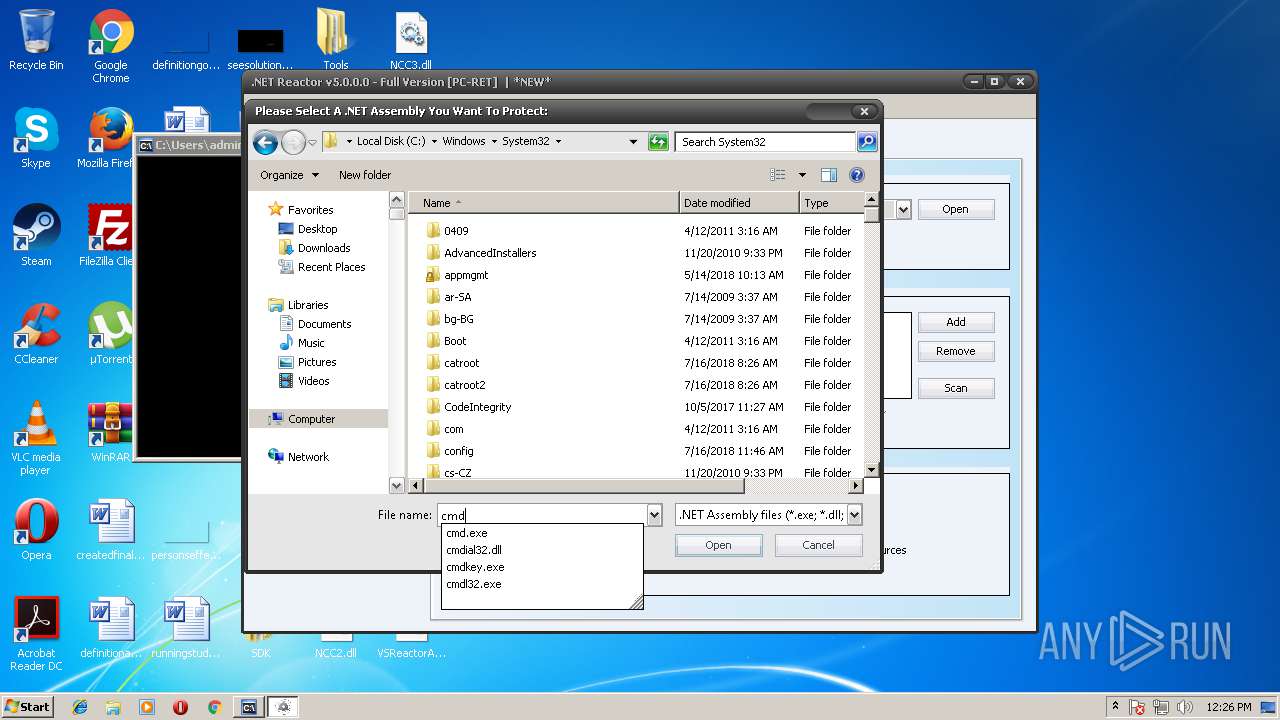1280x720 pixels.
Task: Expand Windows breadcrumb arrow
Action: click(x=493, y=142)
